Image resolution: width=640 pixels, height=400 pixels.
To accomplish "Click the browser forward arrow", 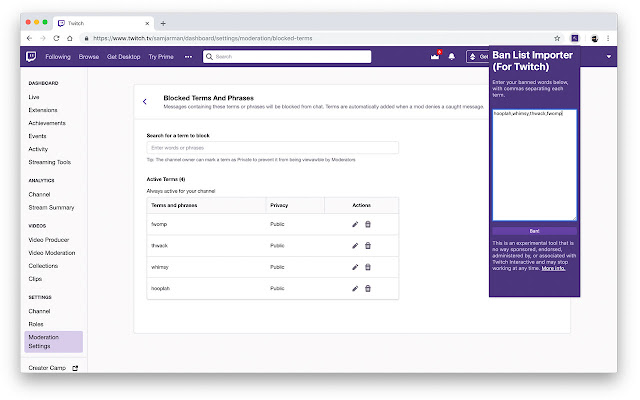I will coord(43,38).
